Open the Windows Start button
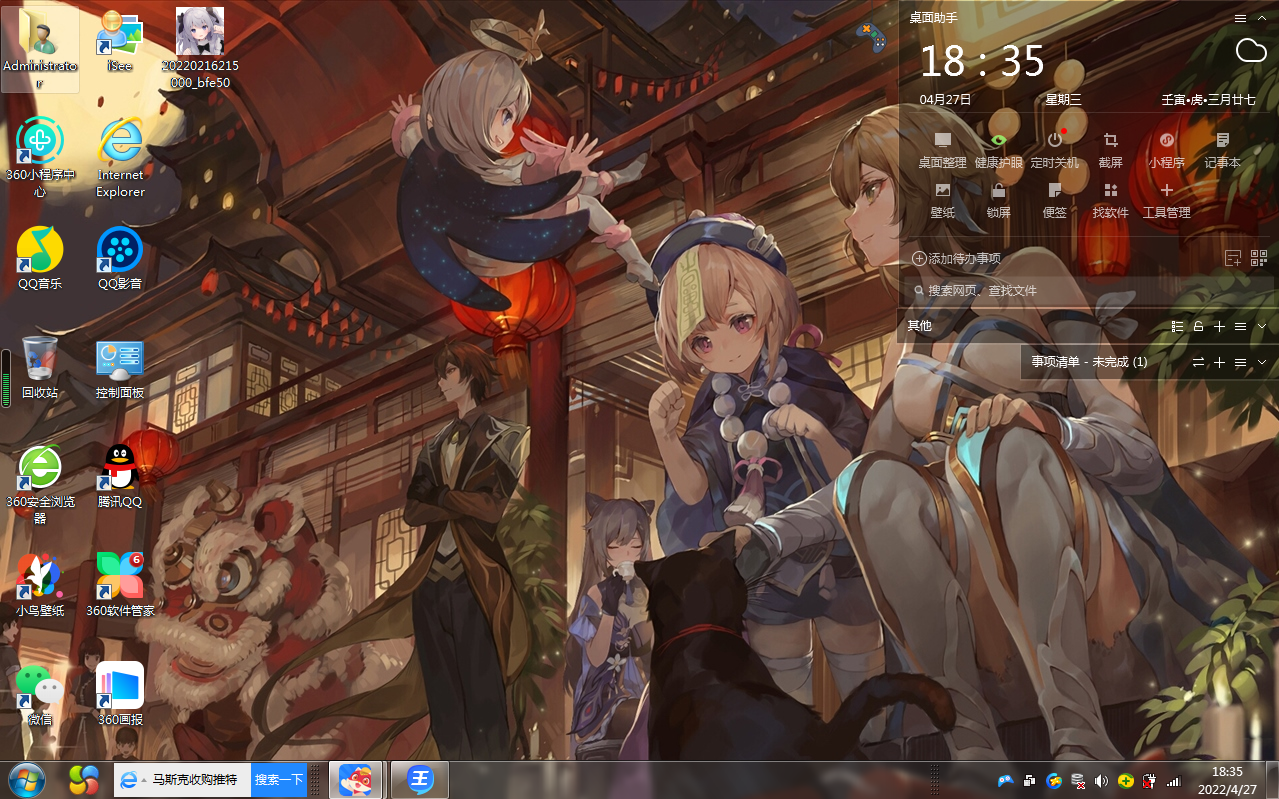The image size is (1279, 799). pyautogui.click(x=27, y=780)
